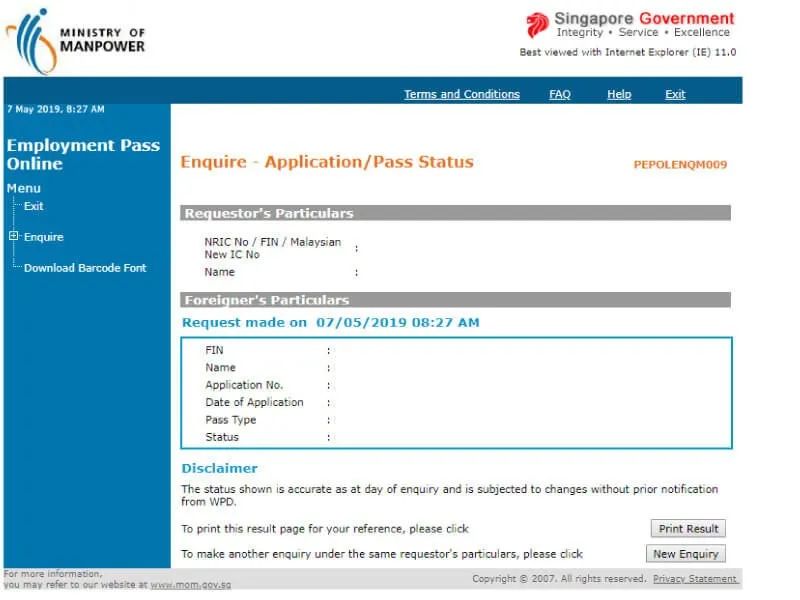Click the Status field in foreigner details

tap(222, 437)
